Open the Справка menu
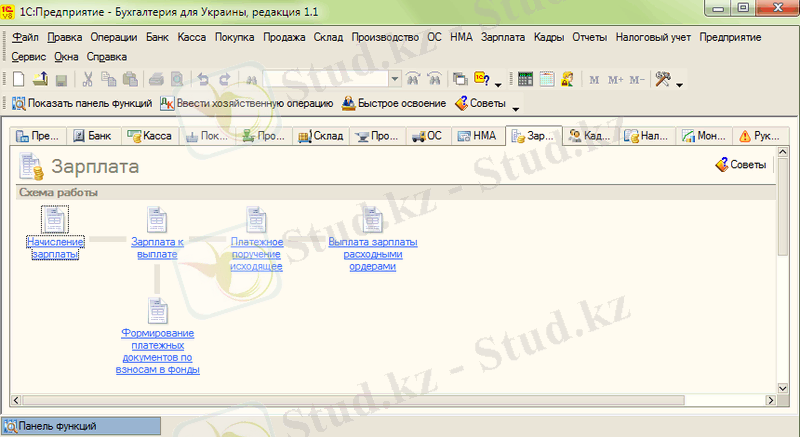 click(107, 57)
